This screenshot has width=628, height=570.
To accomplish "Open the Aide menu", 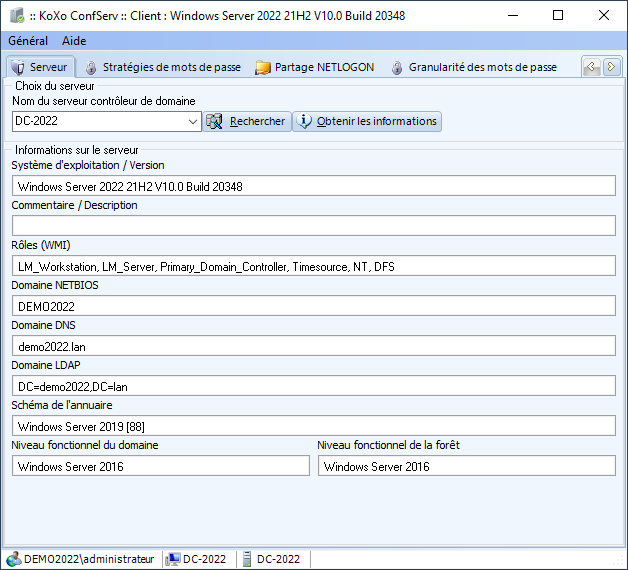I will [74, 41].
